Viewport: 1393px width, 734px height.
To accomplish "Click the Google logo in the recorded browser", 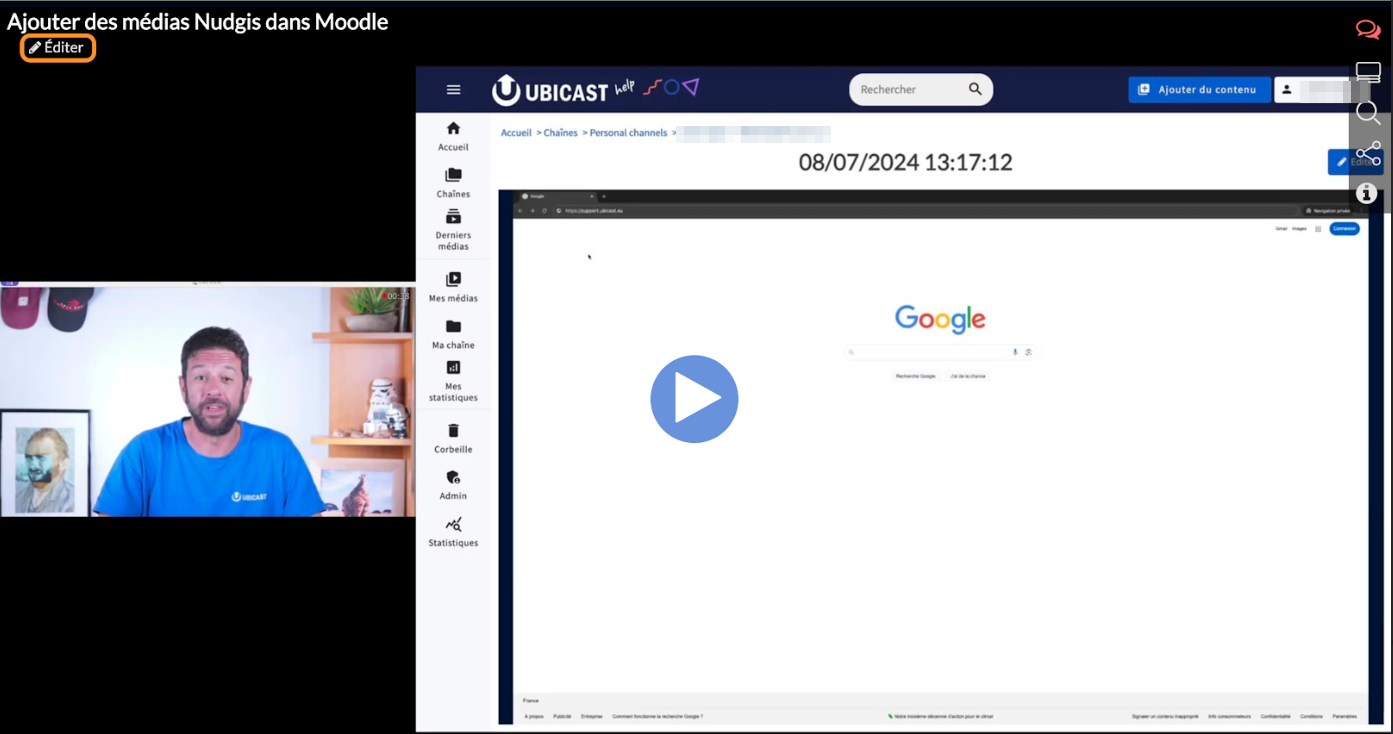I will click(940, 319).
